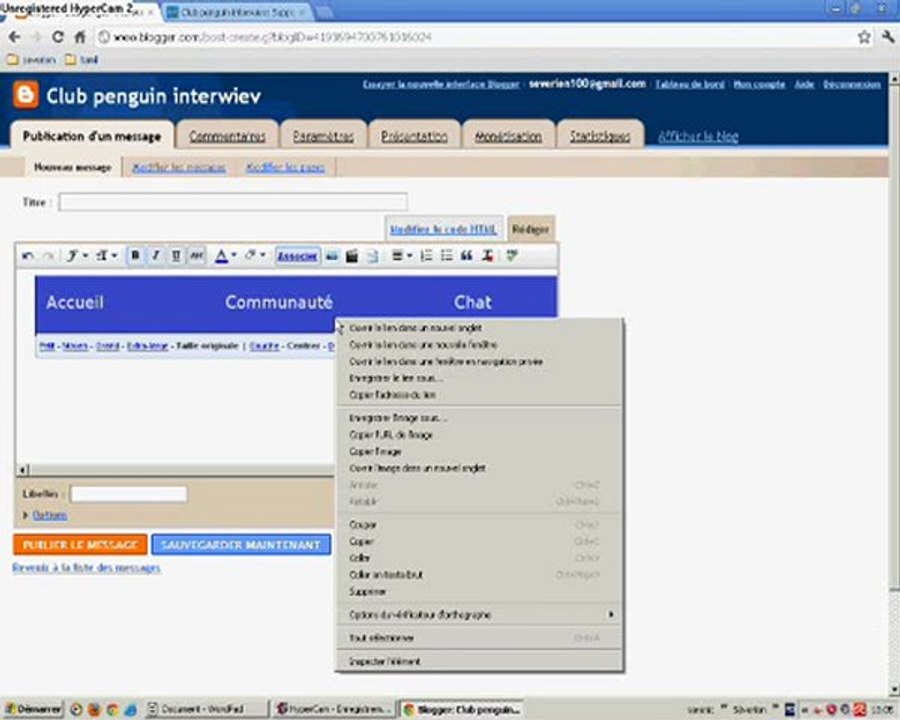Choose 'Ouvrir le lien dans un nouvel onglet'
This screenshot has height=720, width=900.
[x=479, y=328]
